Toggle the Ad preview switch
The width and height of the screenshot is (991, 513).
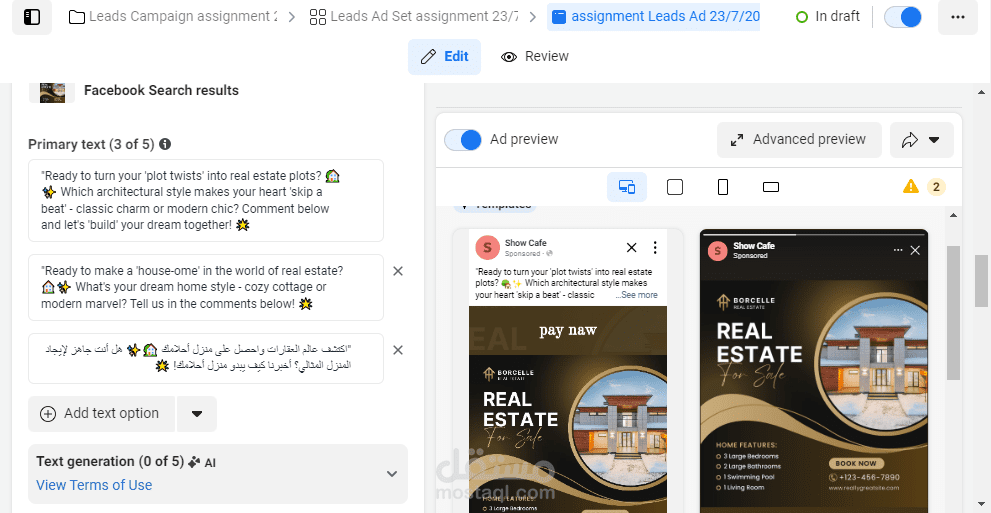463,140
